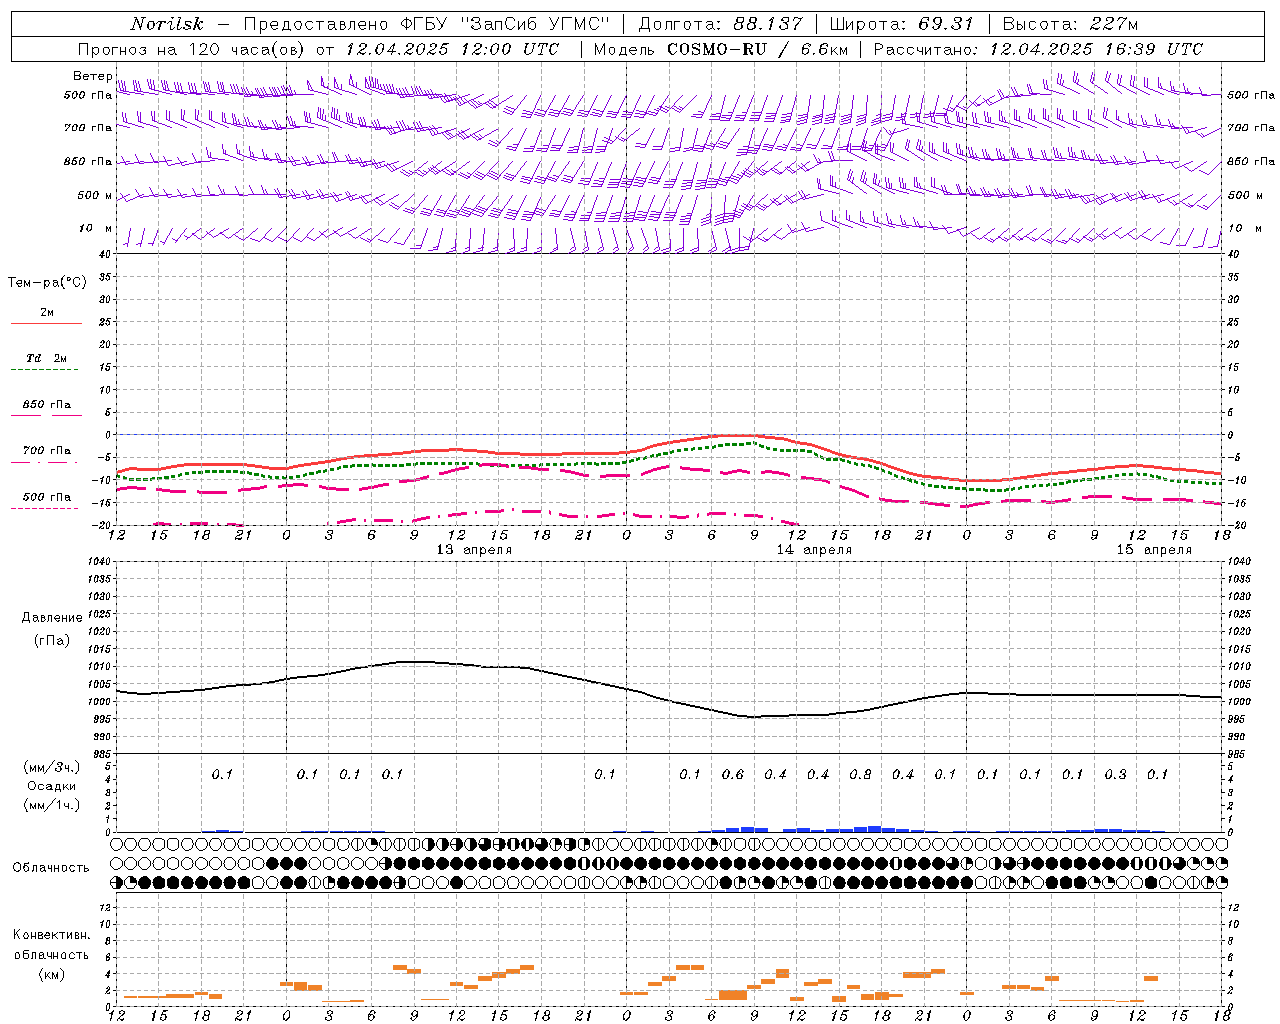Click the 0.8 precipitation value
Image resolution: width=1280 pixels, height=1024 pixels.
click(860, 774)
